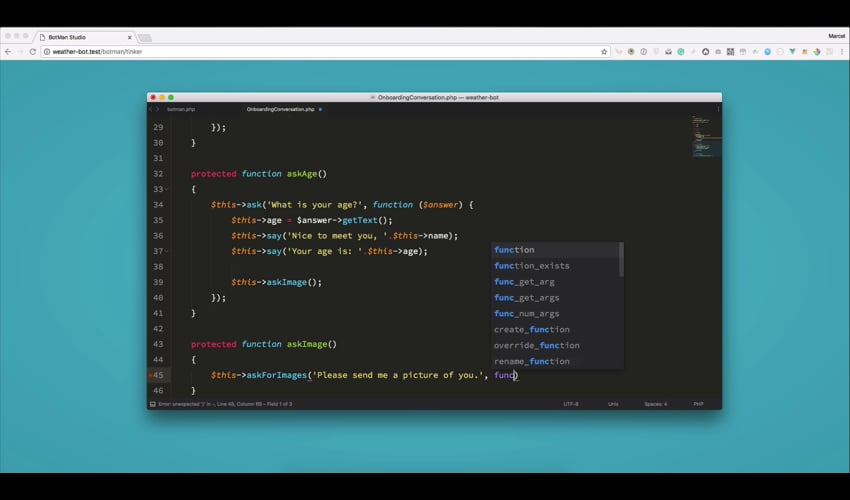Screen dimensions: 850x500
Task: Collapse code using fold arrow at line 37
Action: pyautogui.click(x=167, y=251)
